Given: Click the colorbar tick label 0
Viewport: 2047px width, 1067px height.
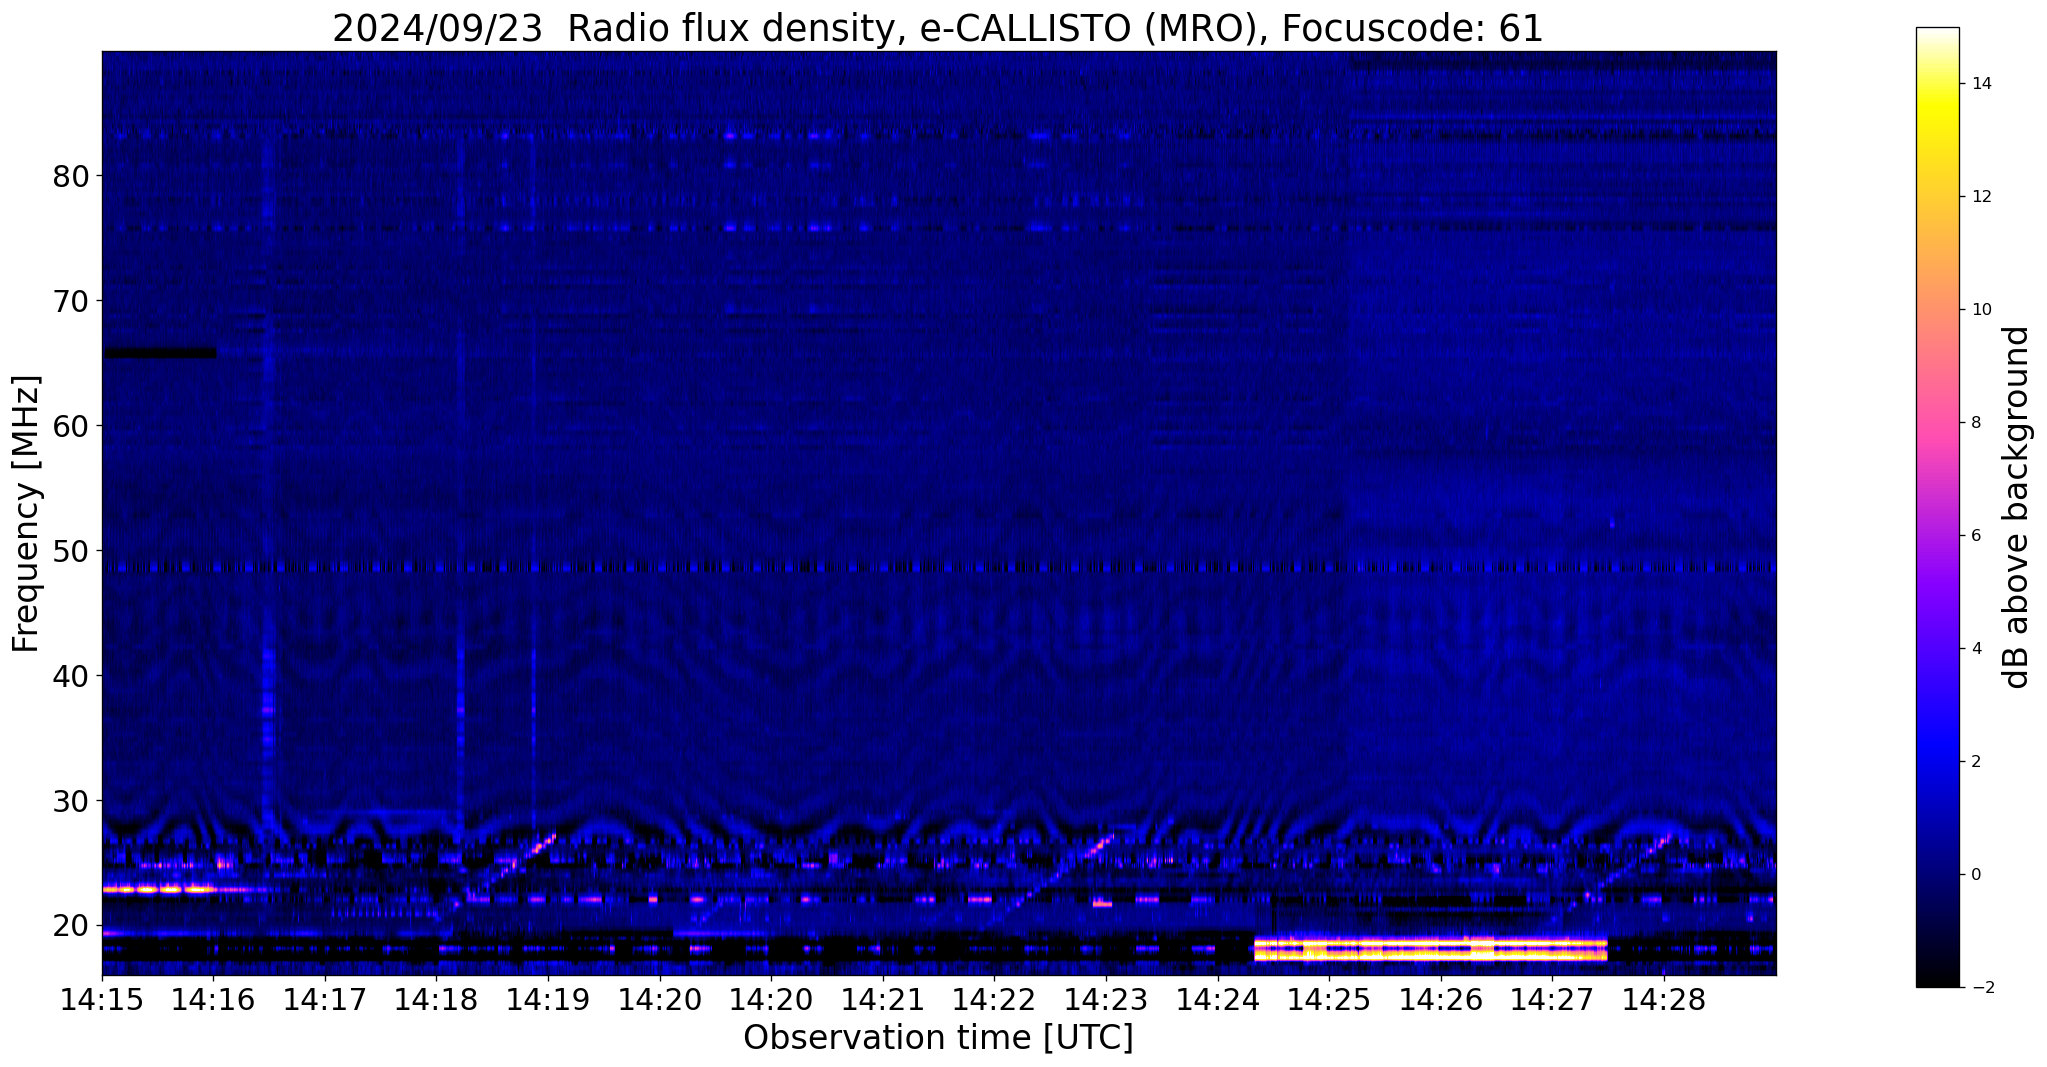Looking at the screenshot, I should click(1975, 875).
